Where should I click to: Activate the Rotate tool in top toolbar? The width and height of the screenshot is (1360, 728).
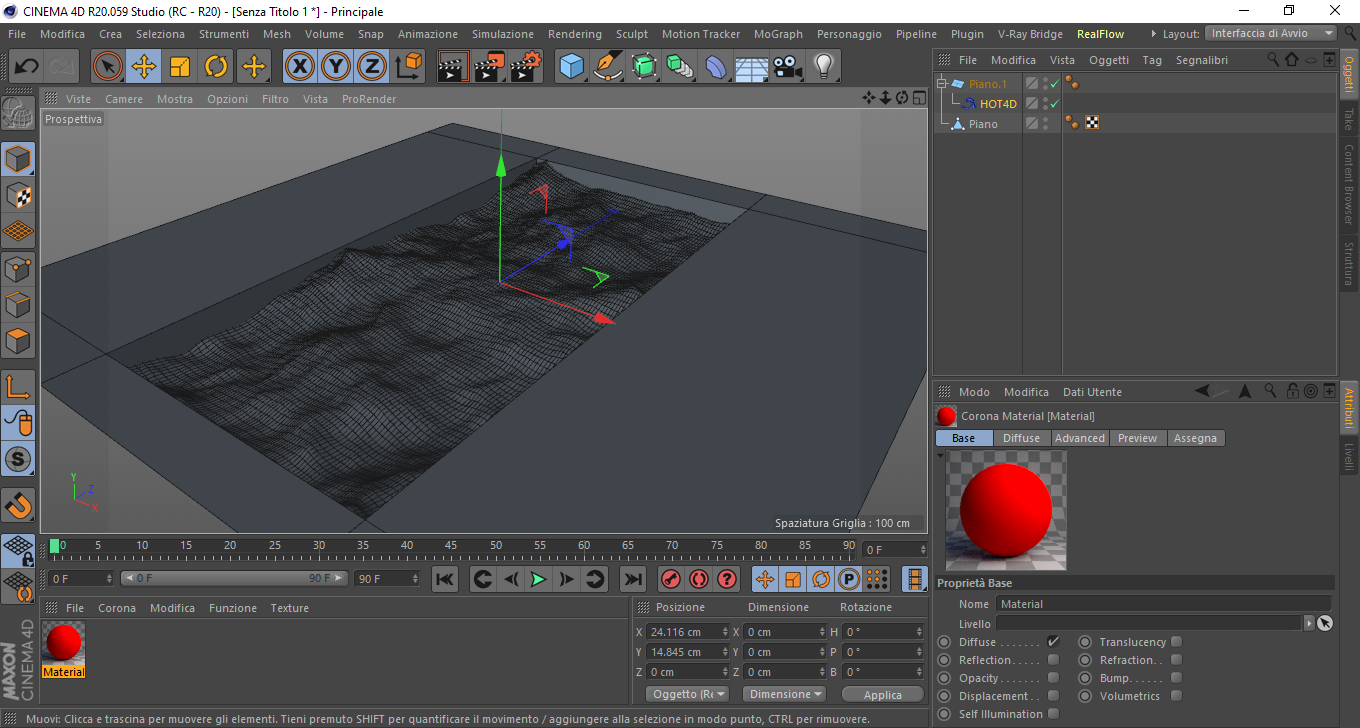(x=216, y=67)
